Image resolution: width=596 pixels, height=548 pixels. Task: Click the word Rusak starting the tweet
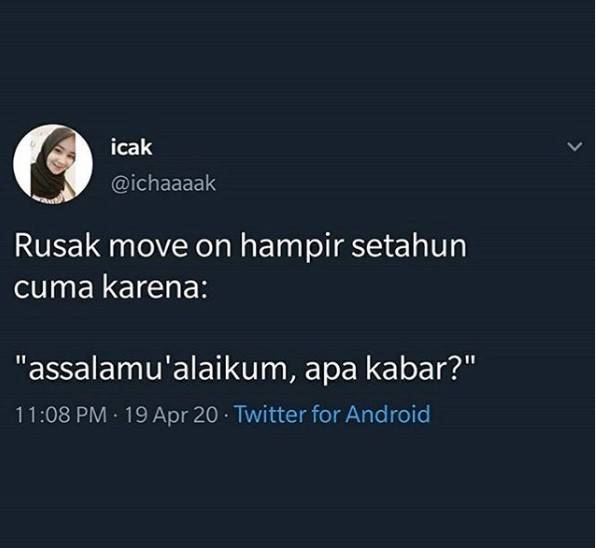pos(57,245)
